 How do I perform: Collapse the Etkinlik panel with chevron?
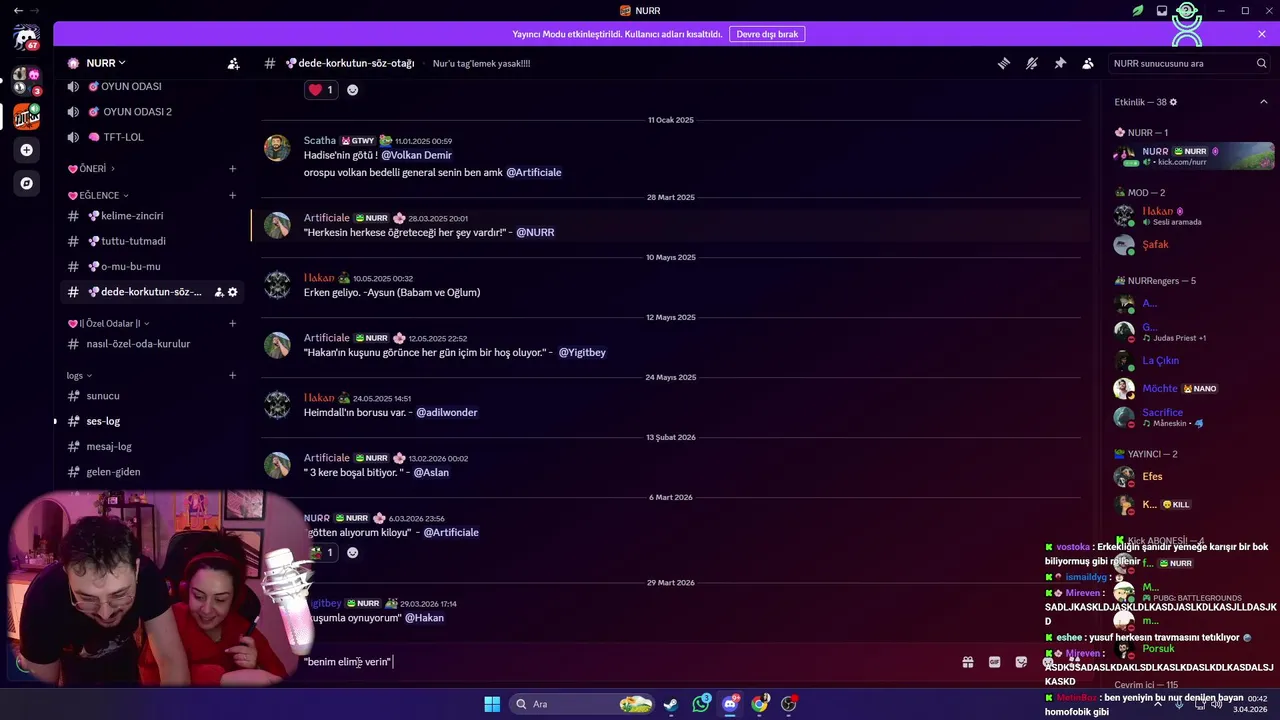pos(1263,102)
